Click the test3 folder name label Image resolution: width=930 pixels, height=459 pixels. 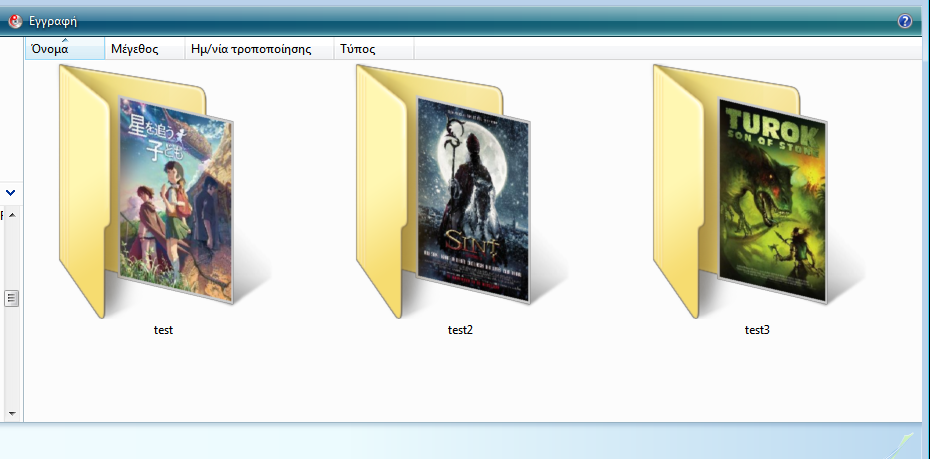pos(757,330)
